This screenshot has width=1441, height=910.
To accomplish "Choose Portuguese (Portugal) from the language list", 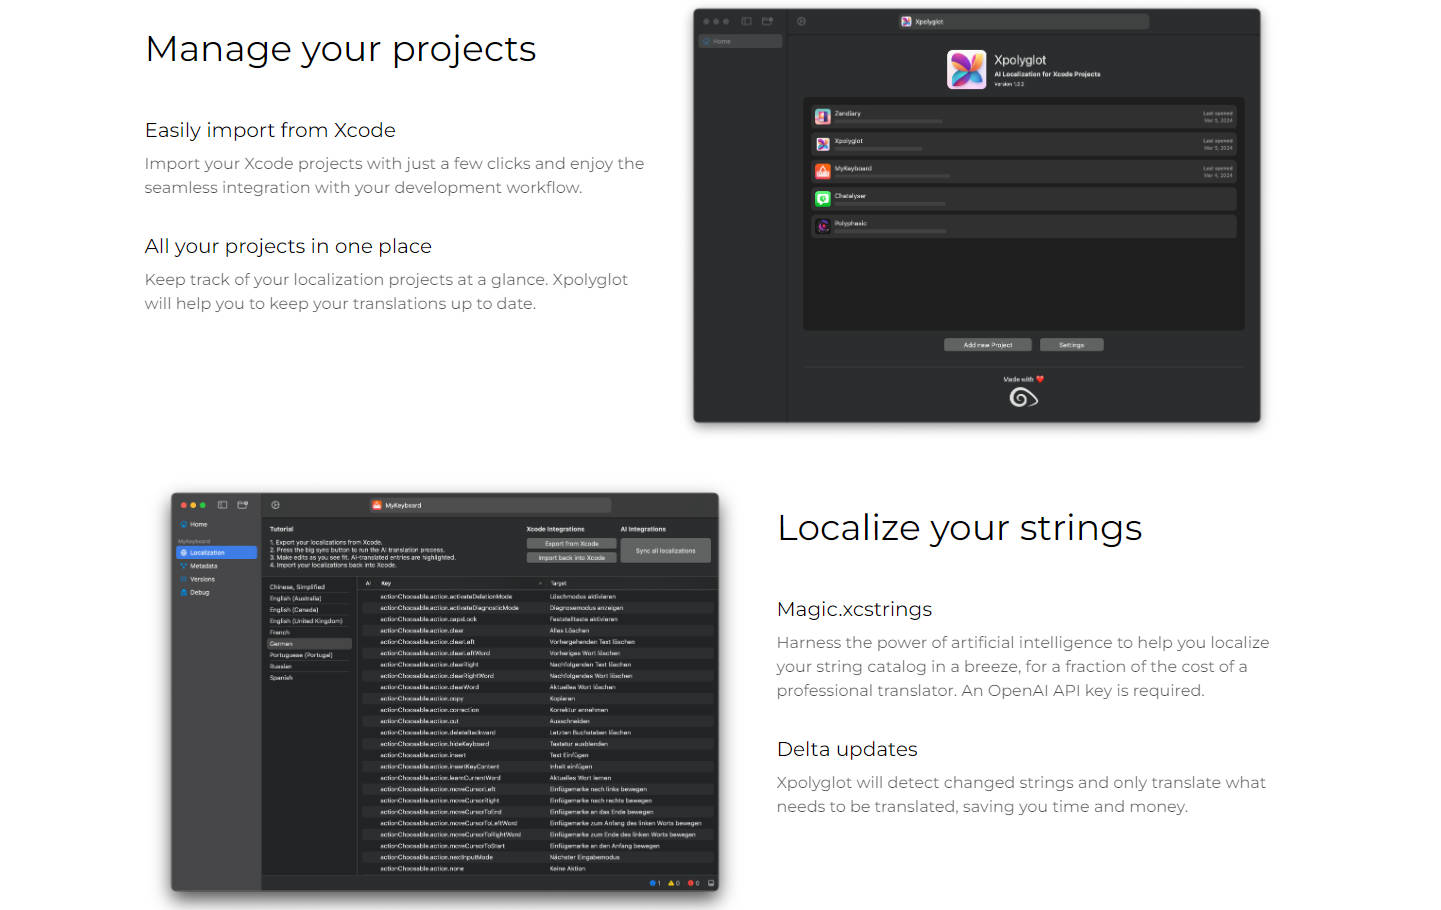I will coord(300,655).
